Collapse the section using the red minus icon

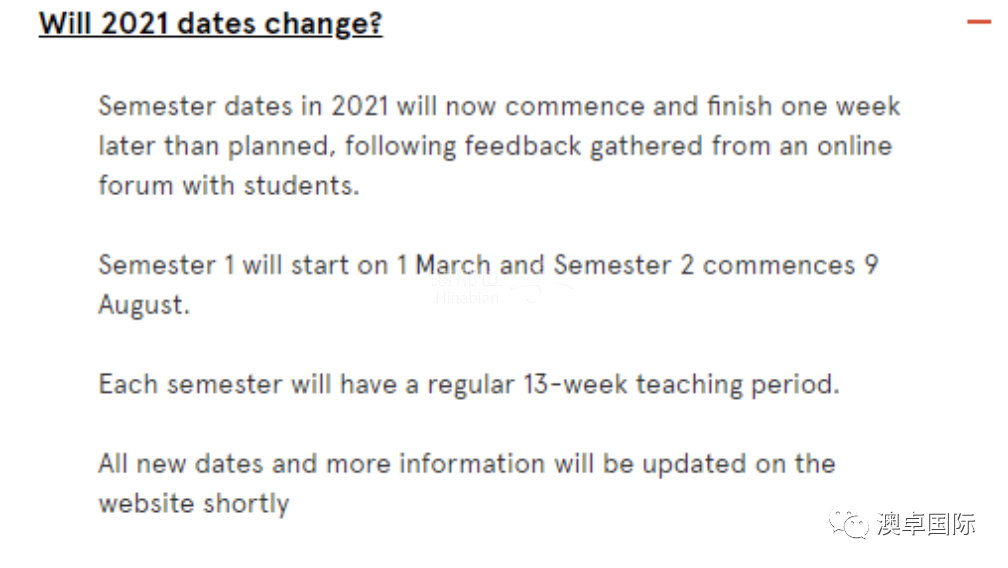pos(979,22)
